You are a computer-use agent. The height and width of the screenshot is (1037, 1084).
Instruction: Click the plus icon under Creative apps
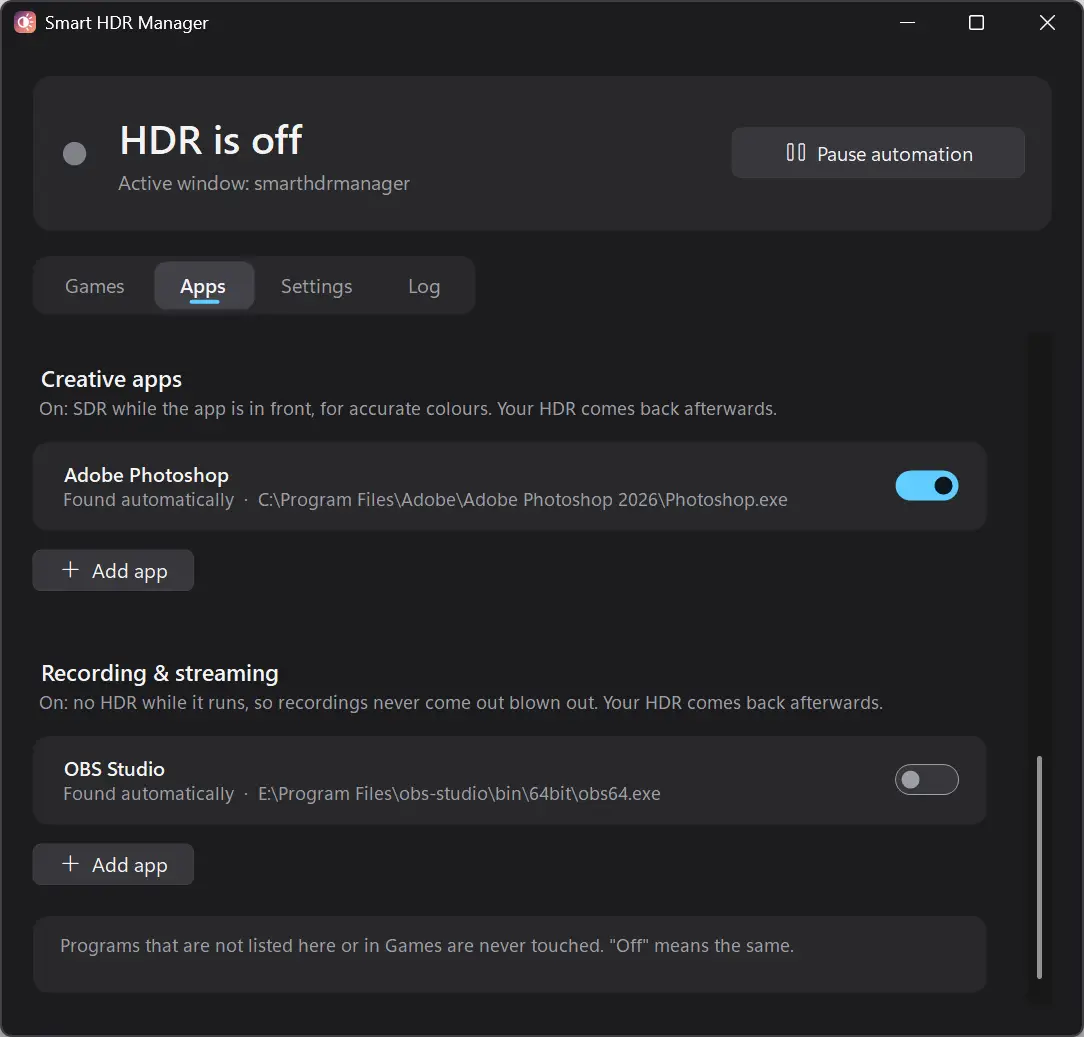71,570
